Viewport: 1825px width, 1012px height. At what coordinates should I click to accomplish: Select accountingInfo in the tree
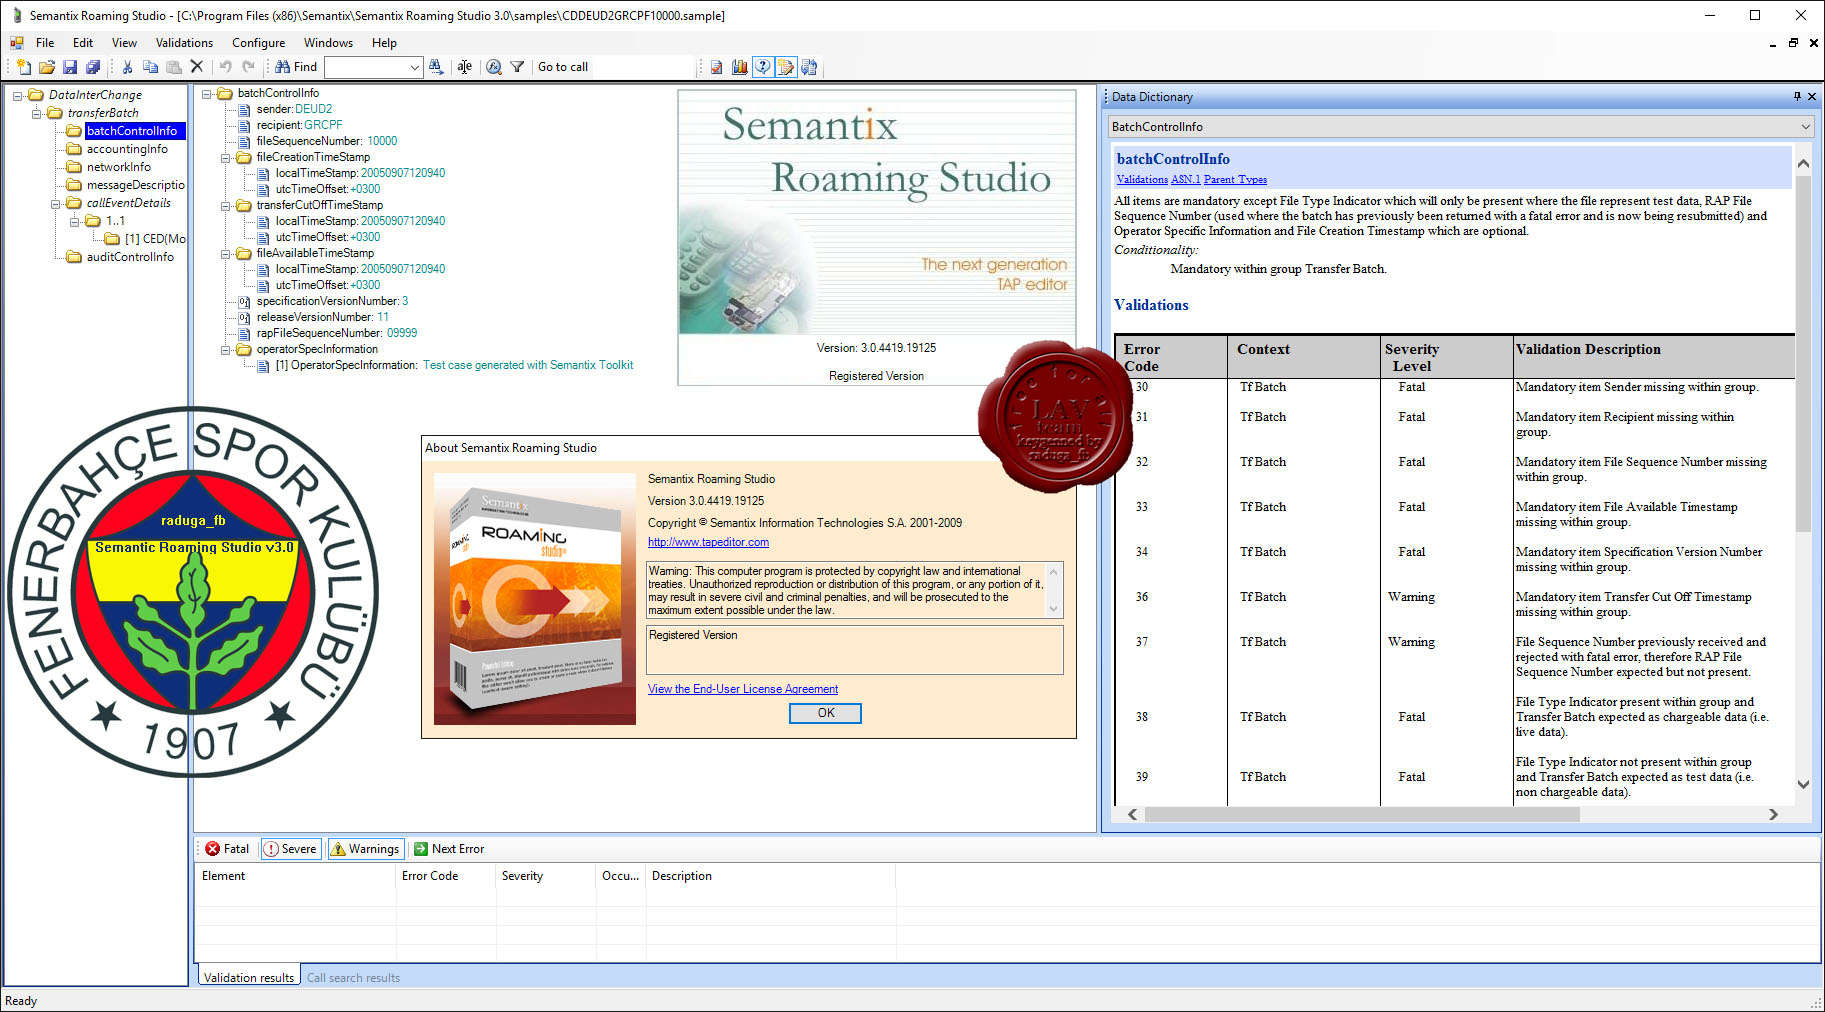(127, 149)
